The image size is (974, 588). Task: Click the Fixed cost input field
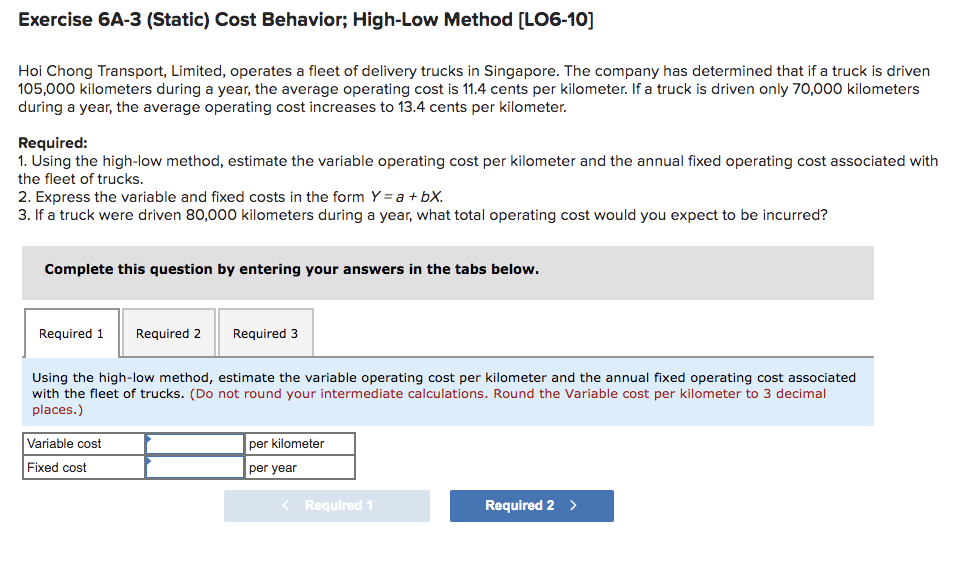tap(196, 466)
